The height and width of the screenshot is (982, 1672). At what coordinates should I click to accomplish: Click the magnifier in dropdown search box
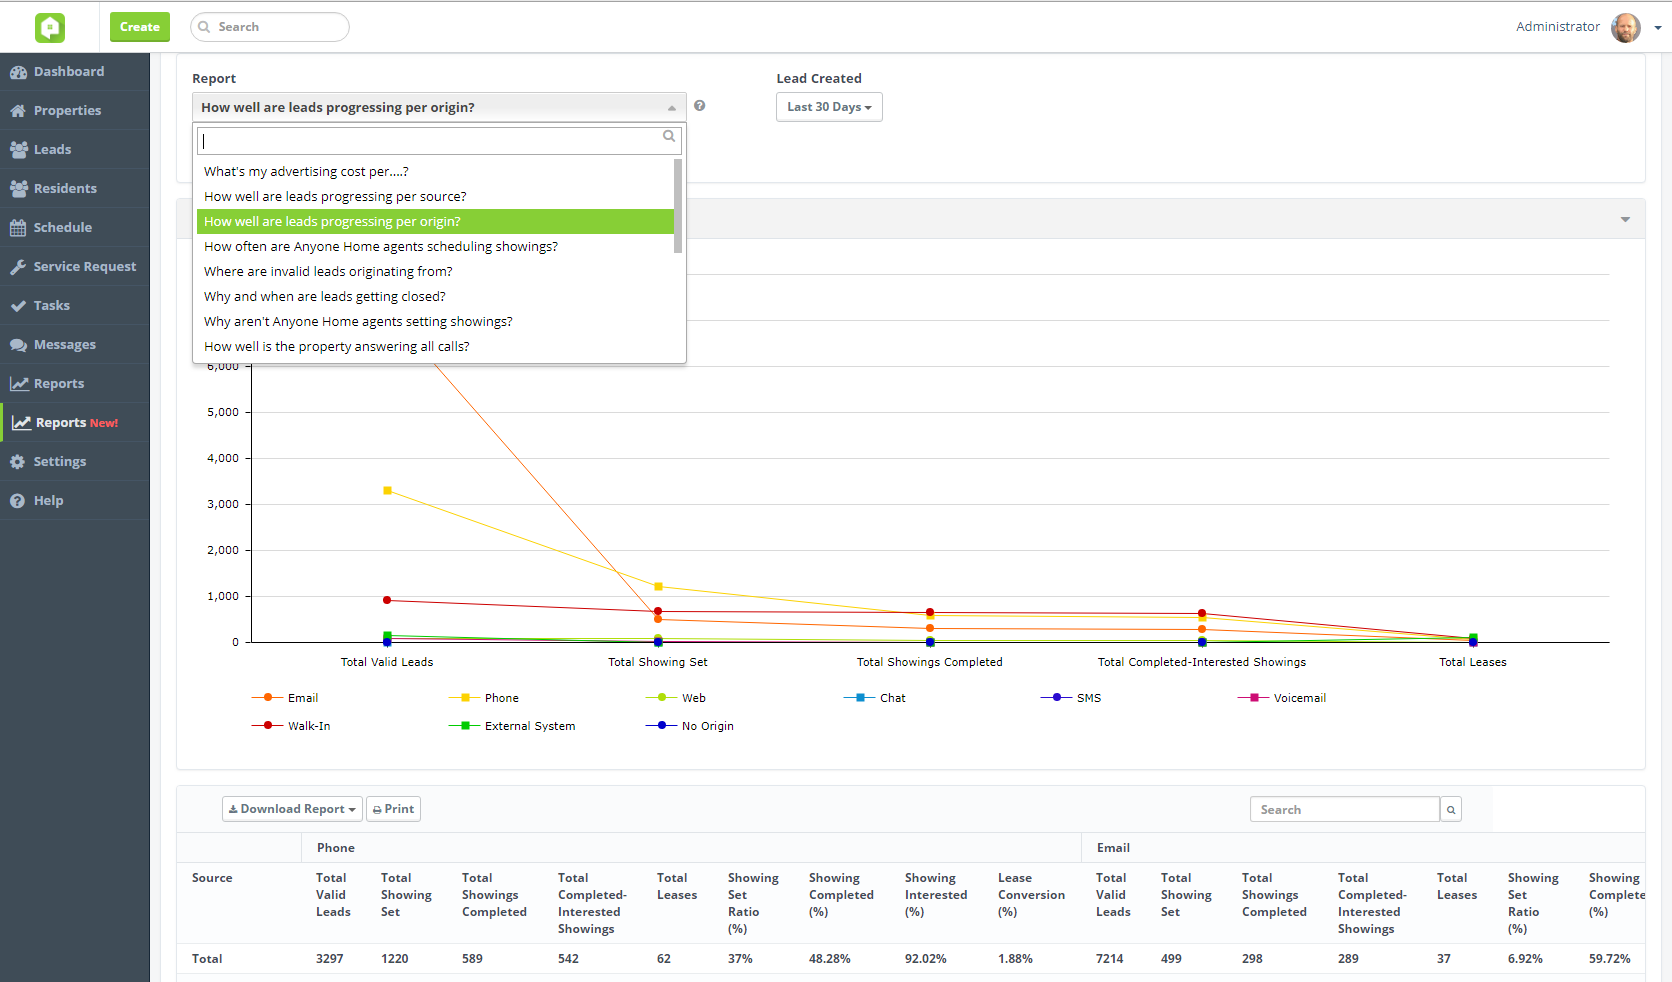tap(669, 136)
